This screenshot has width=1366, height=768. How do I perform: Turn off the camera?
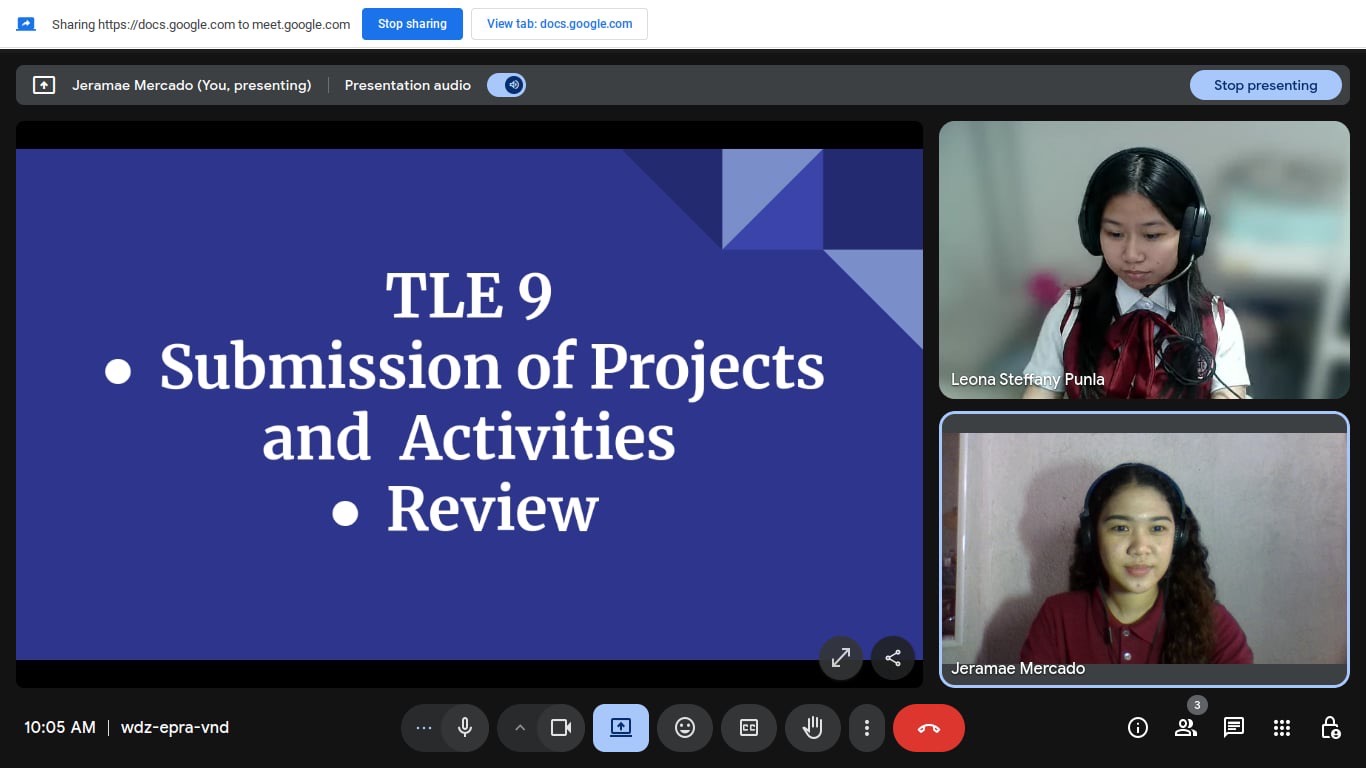(561, 728)
